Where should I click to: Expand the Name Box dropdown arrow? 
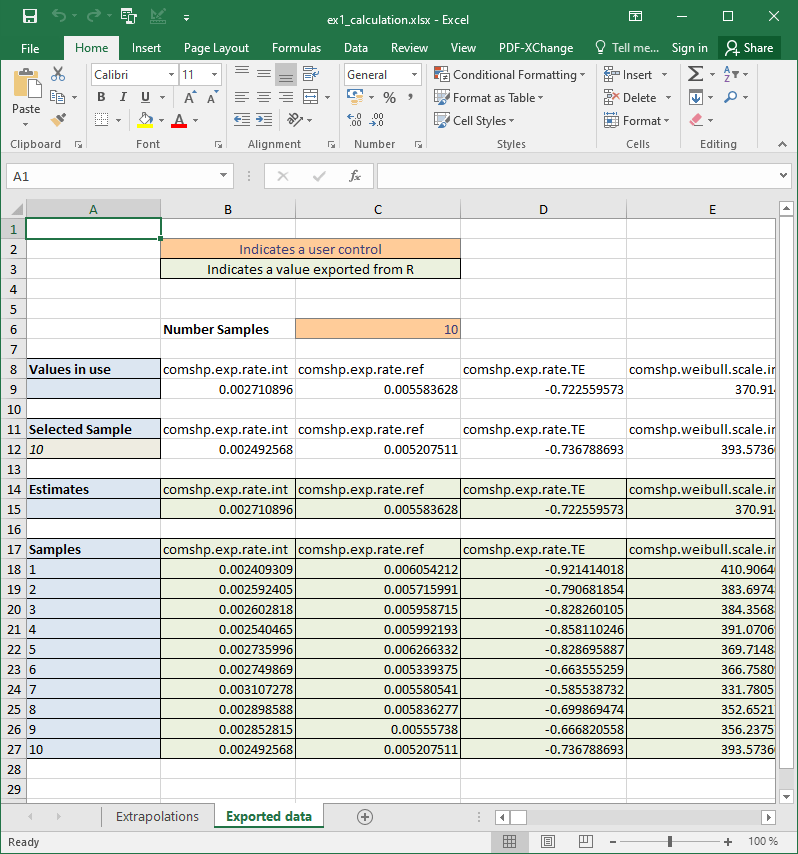coord(223,175)
